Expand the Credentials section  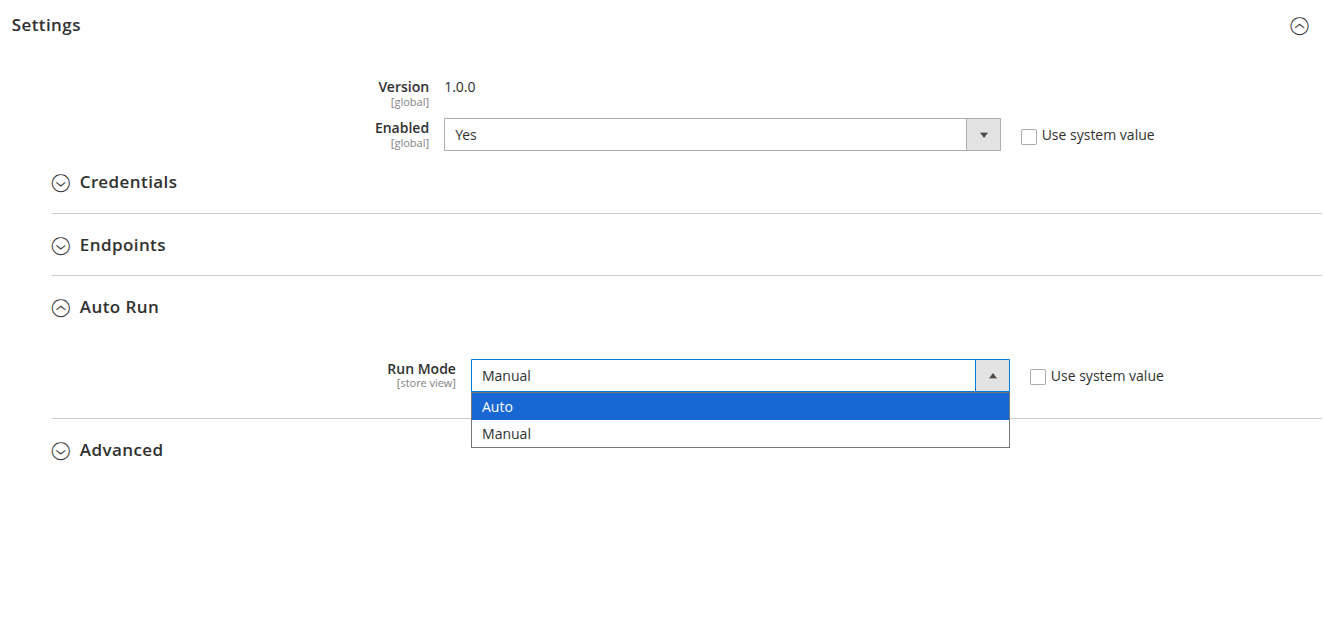pyautogui.click(x=114, y=183)
